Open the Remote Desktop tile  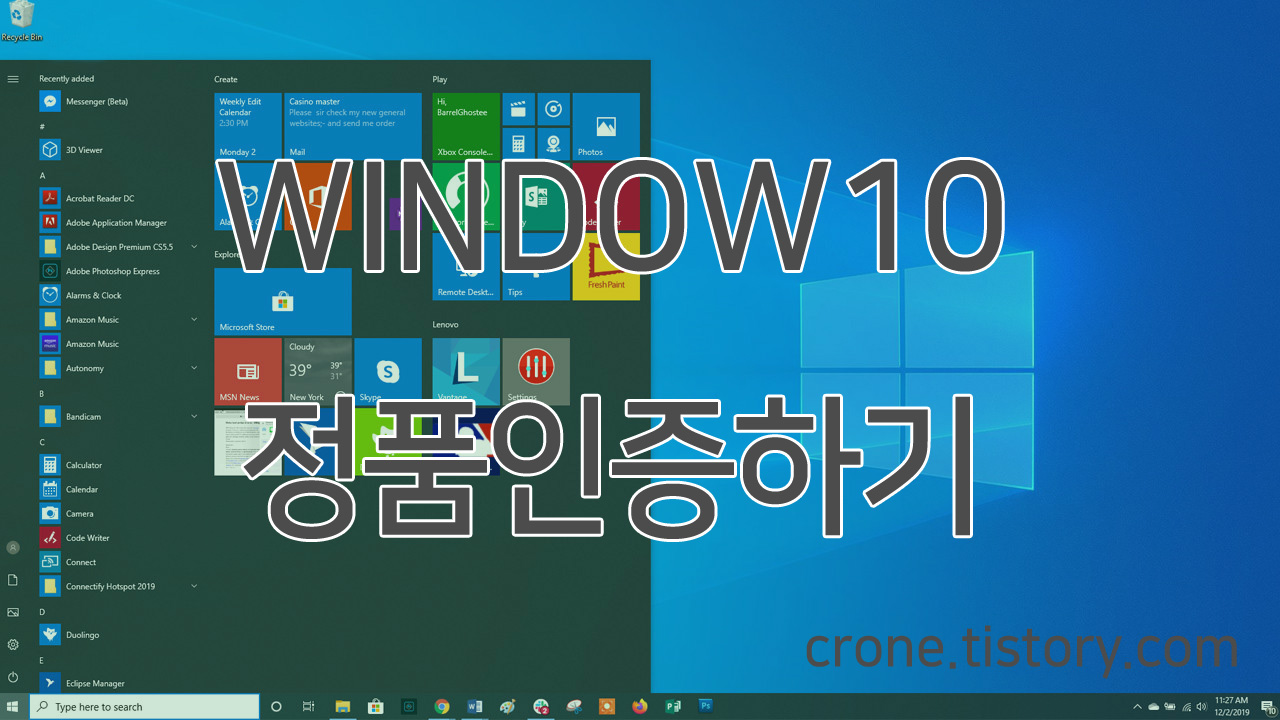pyautogui.click(x=466, y=266)
